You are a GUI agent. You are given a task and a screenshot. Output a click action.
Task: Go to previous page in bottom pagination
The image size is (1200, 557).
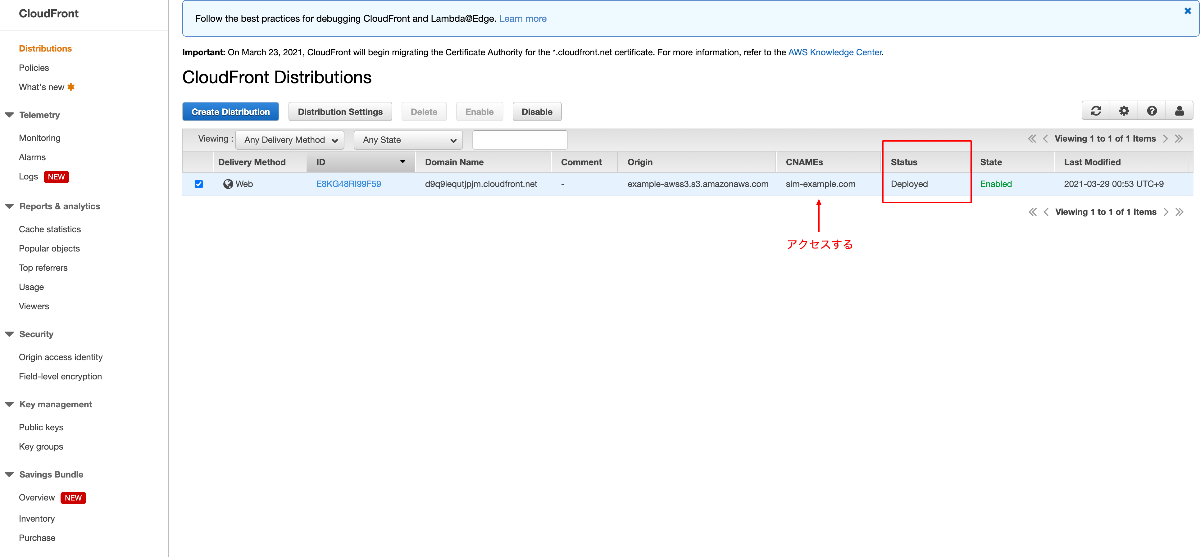tap(1046, 212)
